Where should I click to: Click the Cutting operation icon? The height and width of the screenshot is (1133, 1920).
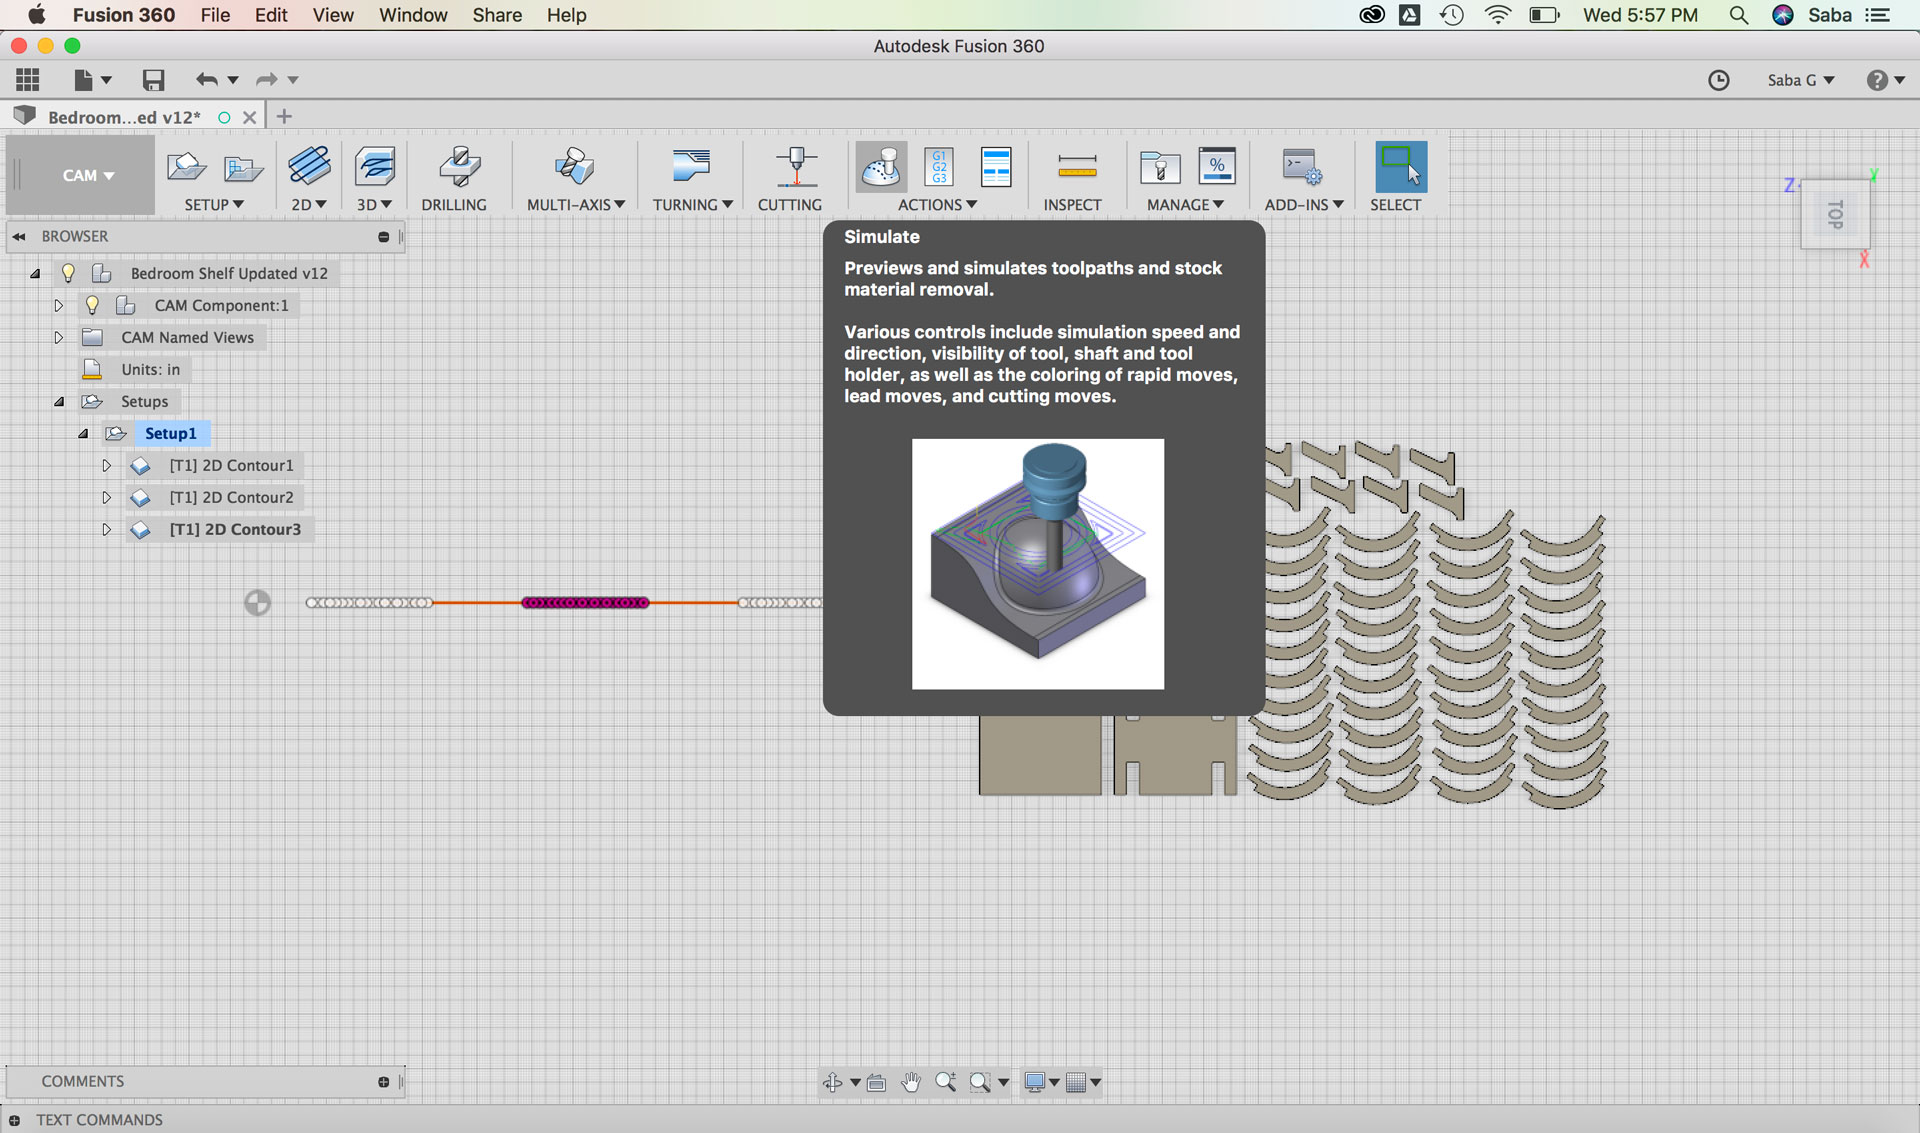(796, 167)
